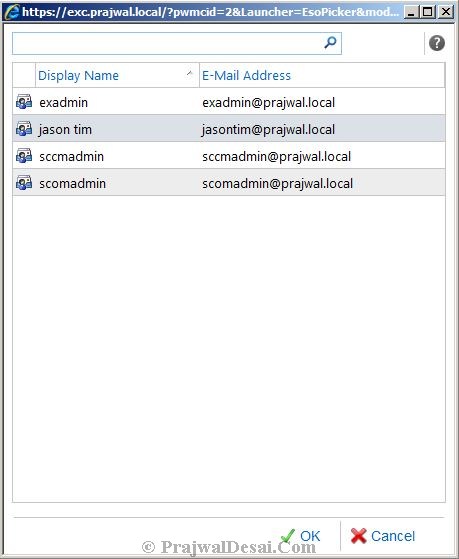Select sccmadmin display name entry
The image size is (459, 559).
[71, 157]
